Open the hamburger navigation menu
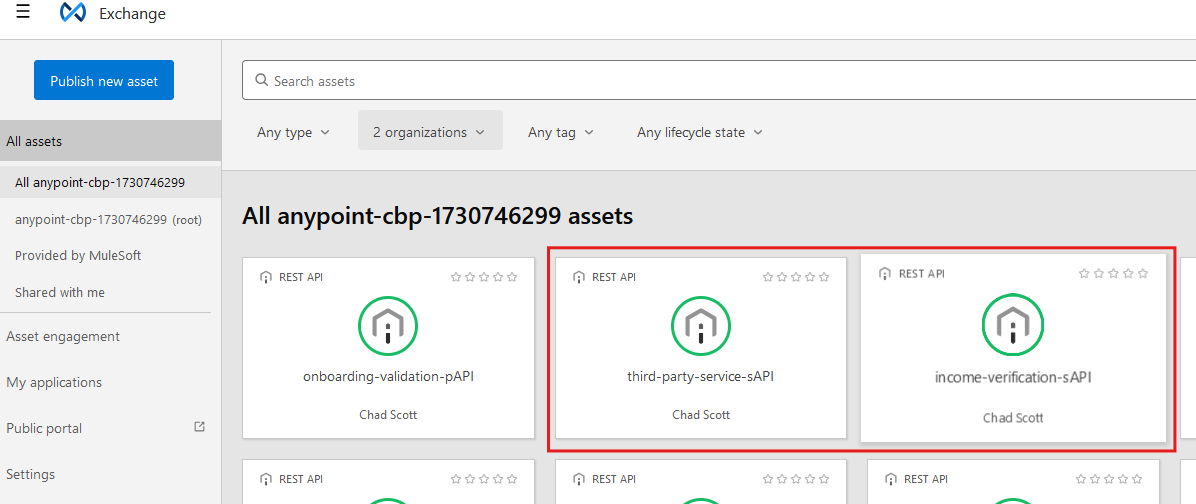 tap(23, 11)
